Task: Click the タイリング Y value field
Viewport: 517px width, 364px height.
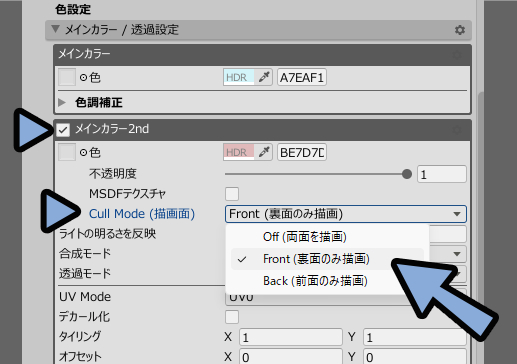Action: (415, 337)
